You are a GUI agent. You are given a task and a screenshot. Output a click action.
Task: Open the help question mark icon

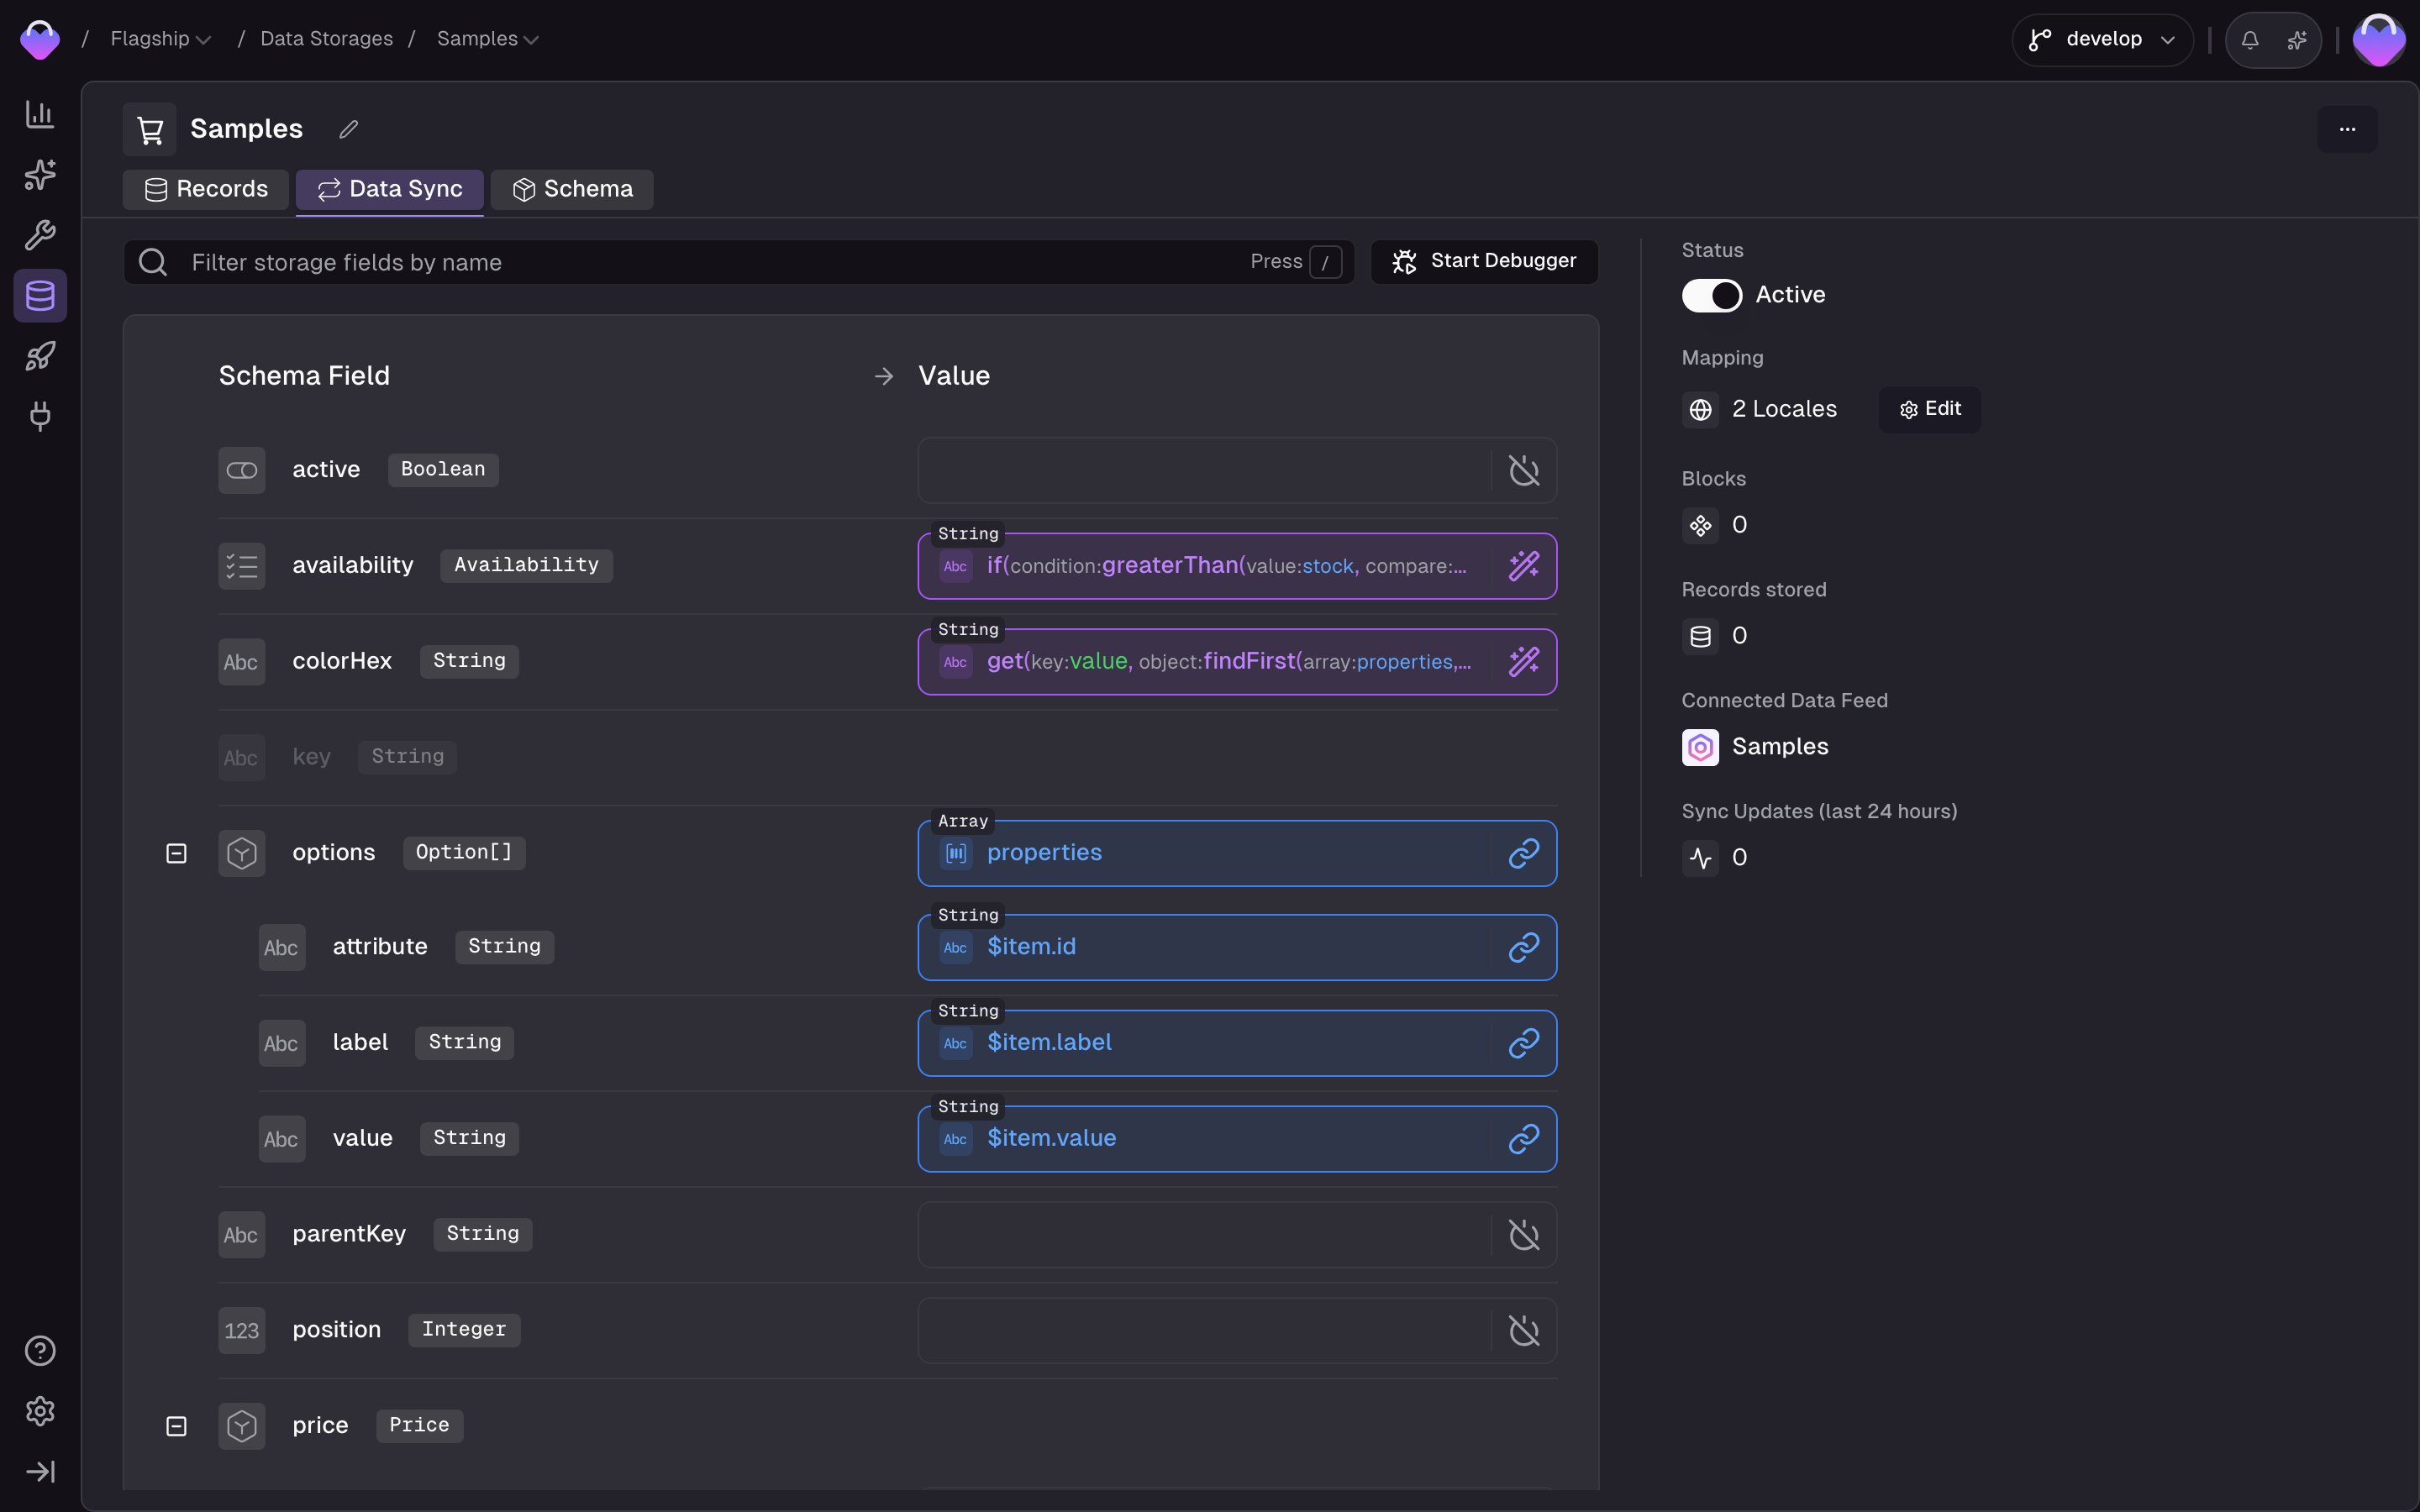point(40,1351)
